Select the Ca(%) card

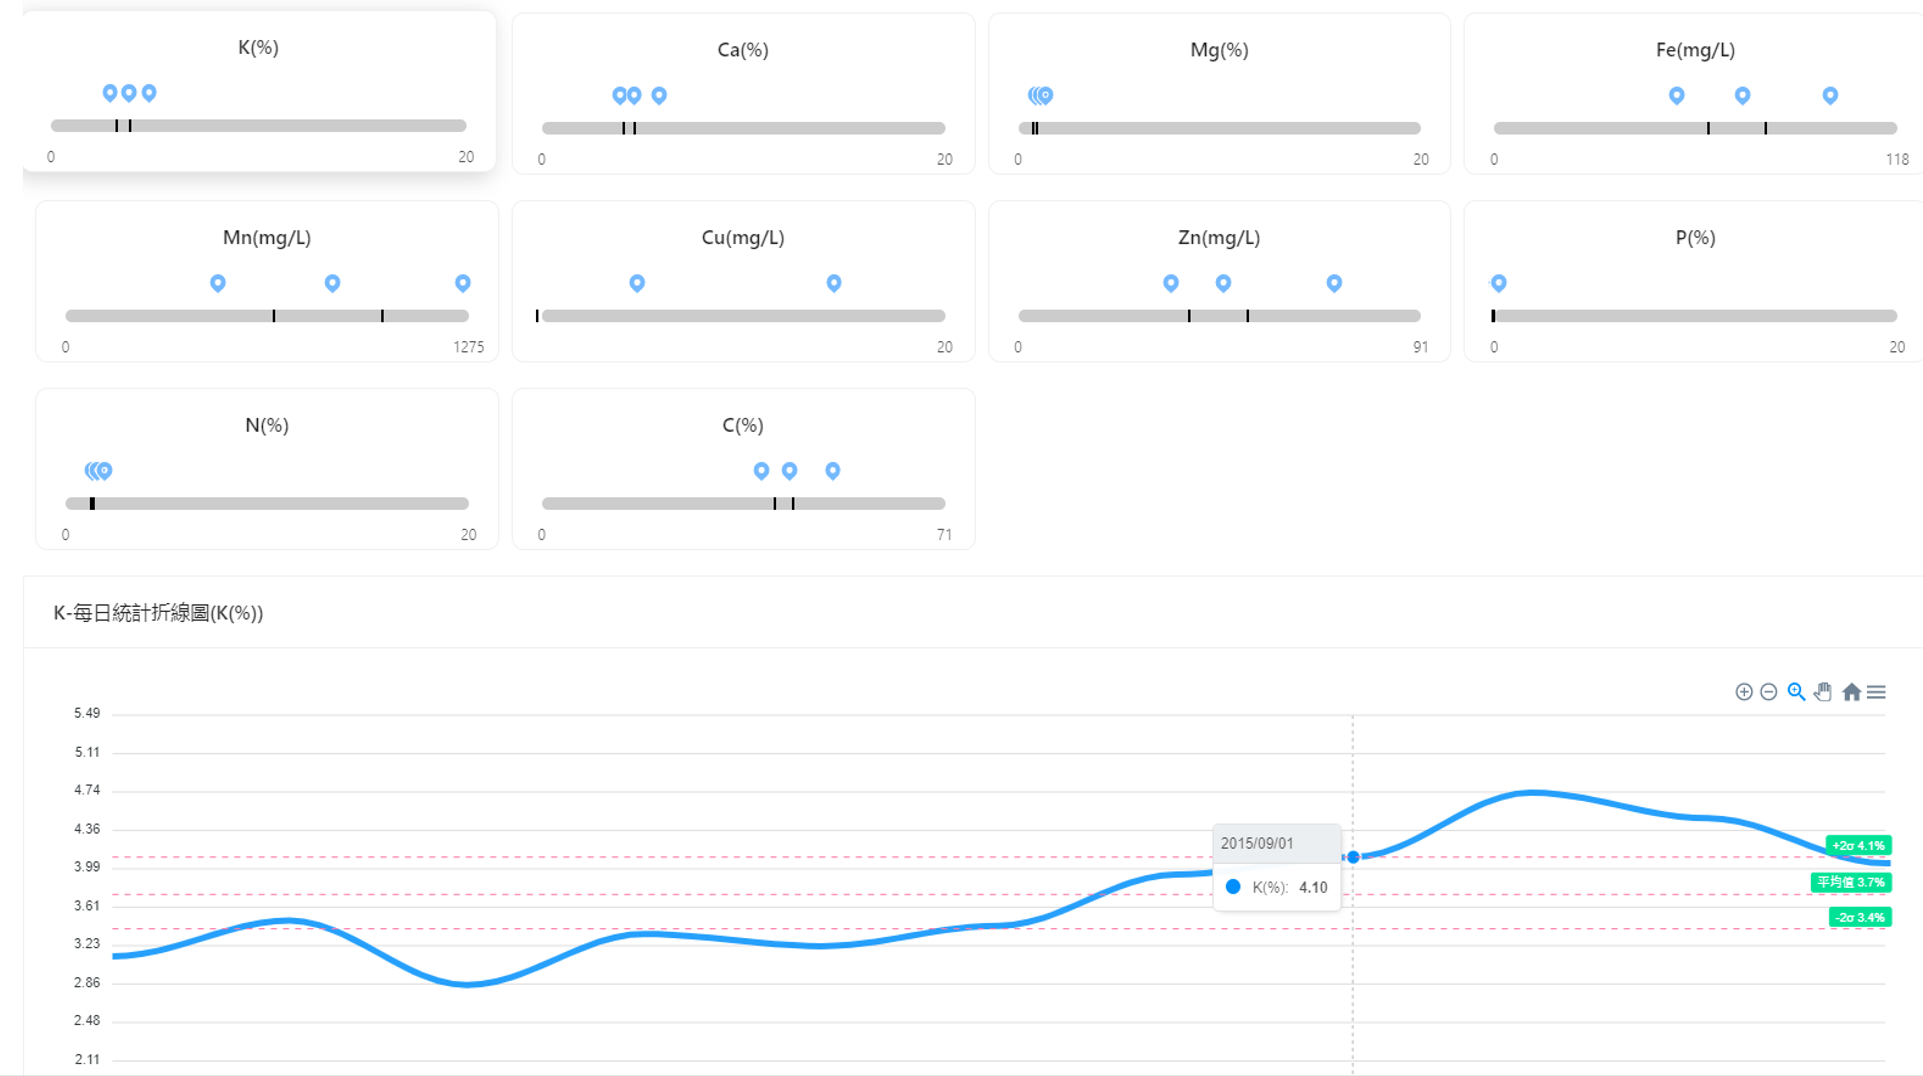(743, 94)
